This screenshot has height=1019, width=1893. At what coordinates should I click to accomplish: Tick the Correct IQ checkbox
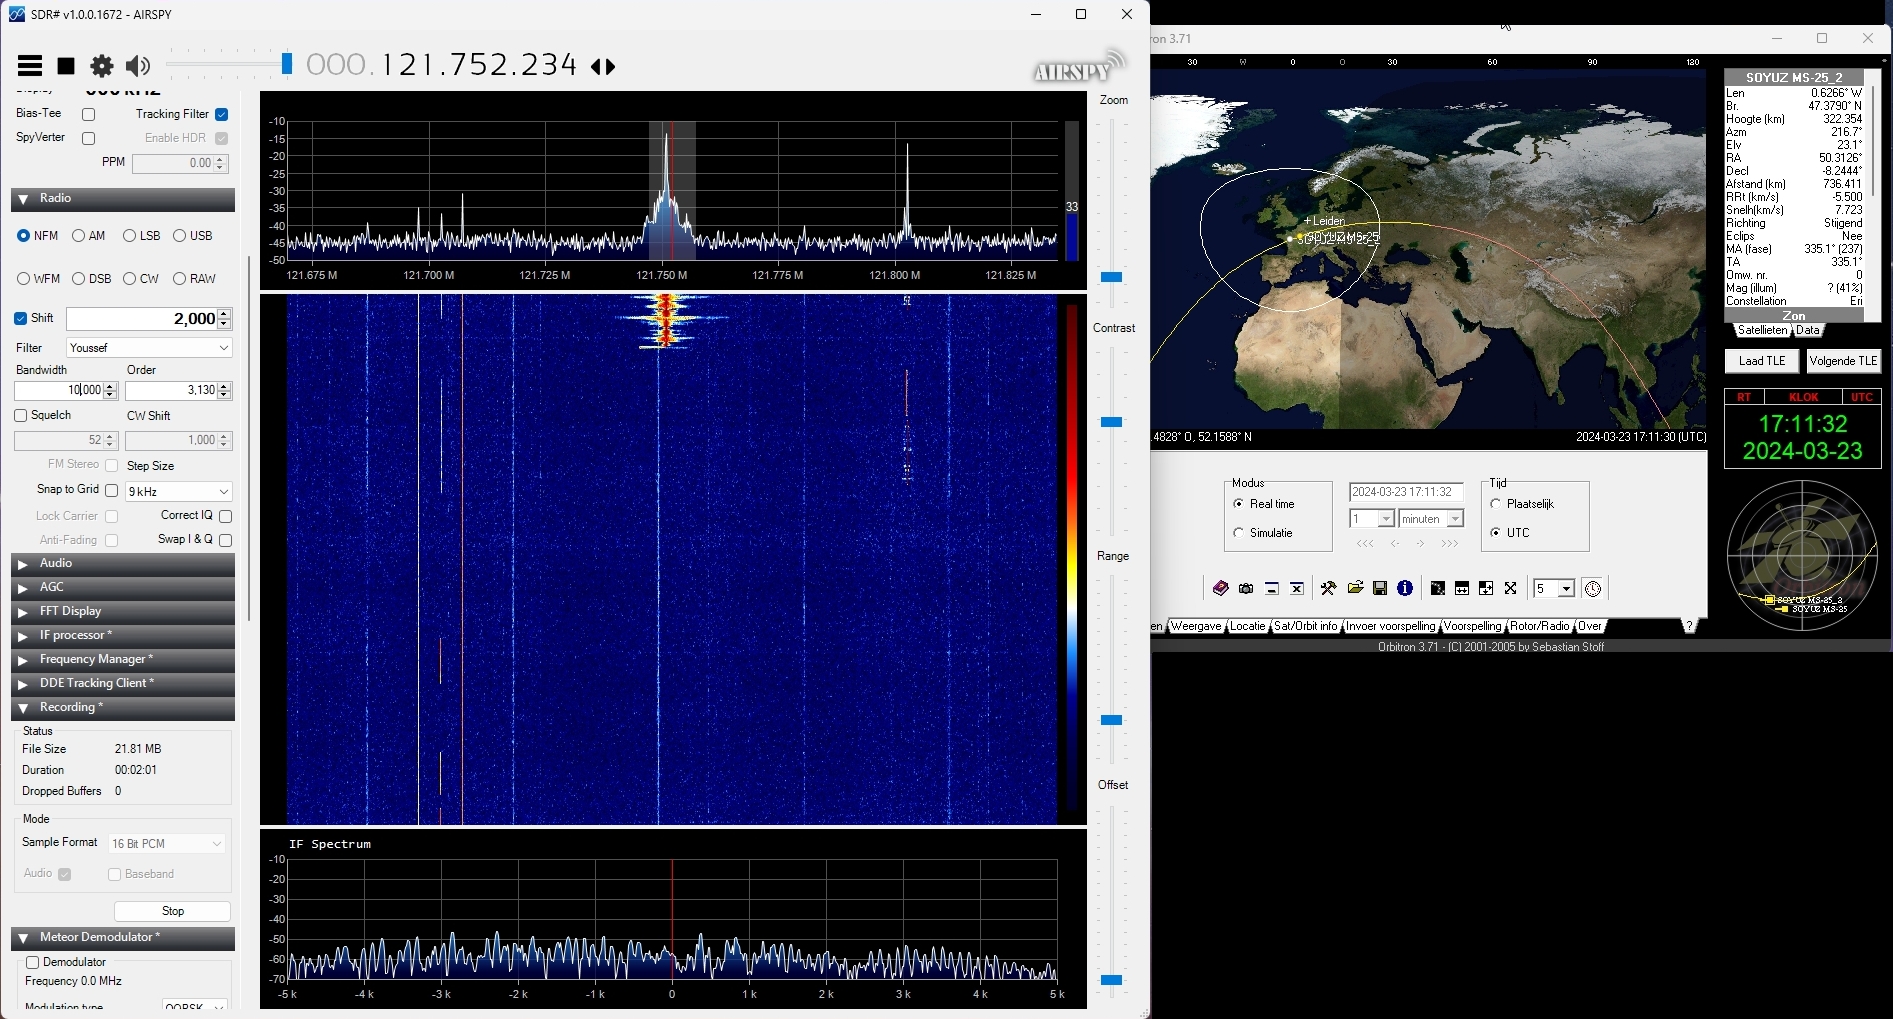(x=226, y=516)
